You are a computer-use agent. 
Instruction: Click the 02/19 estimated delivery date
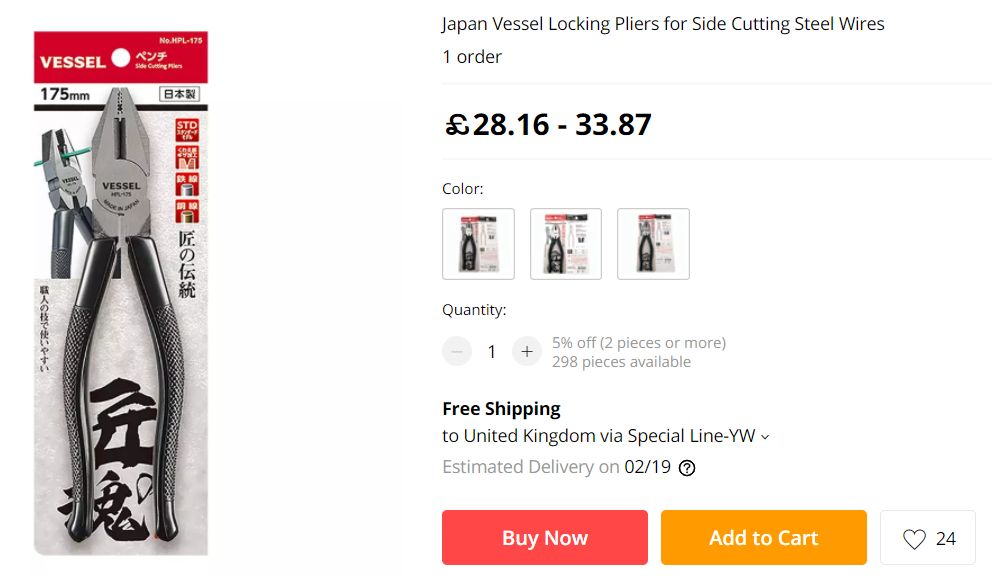[647, 467]
